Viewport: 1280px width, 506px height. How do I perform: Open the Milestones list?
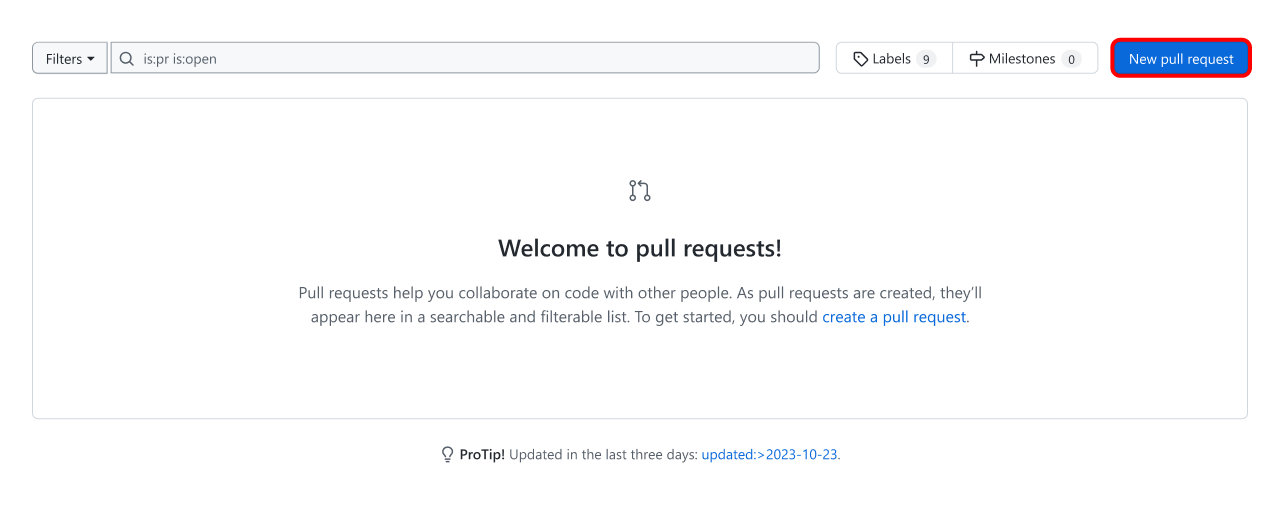1025,58
